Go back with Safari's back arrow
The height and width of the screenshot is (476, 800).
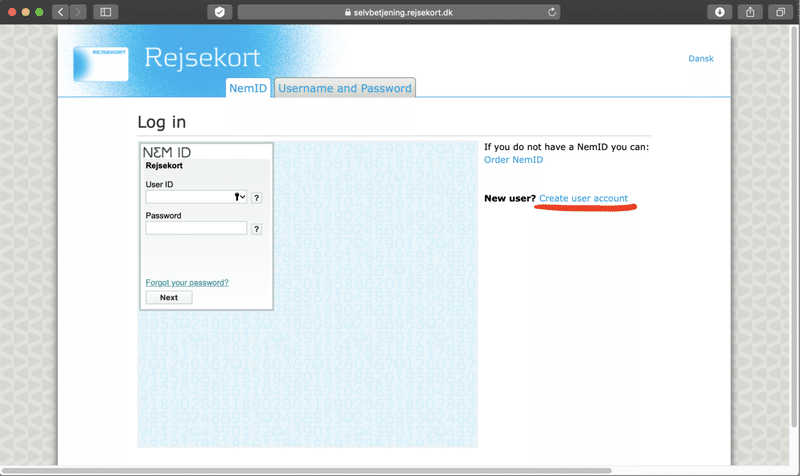pos(60,12)
